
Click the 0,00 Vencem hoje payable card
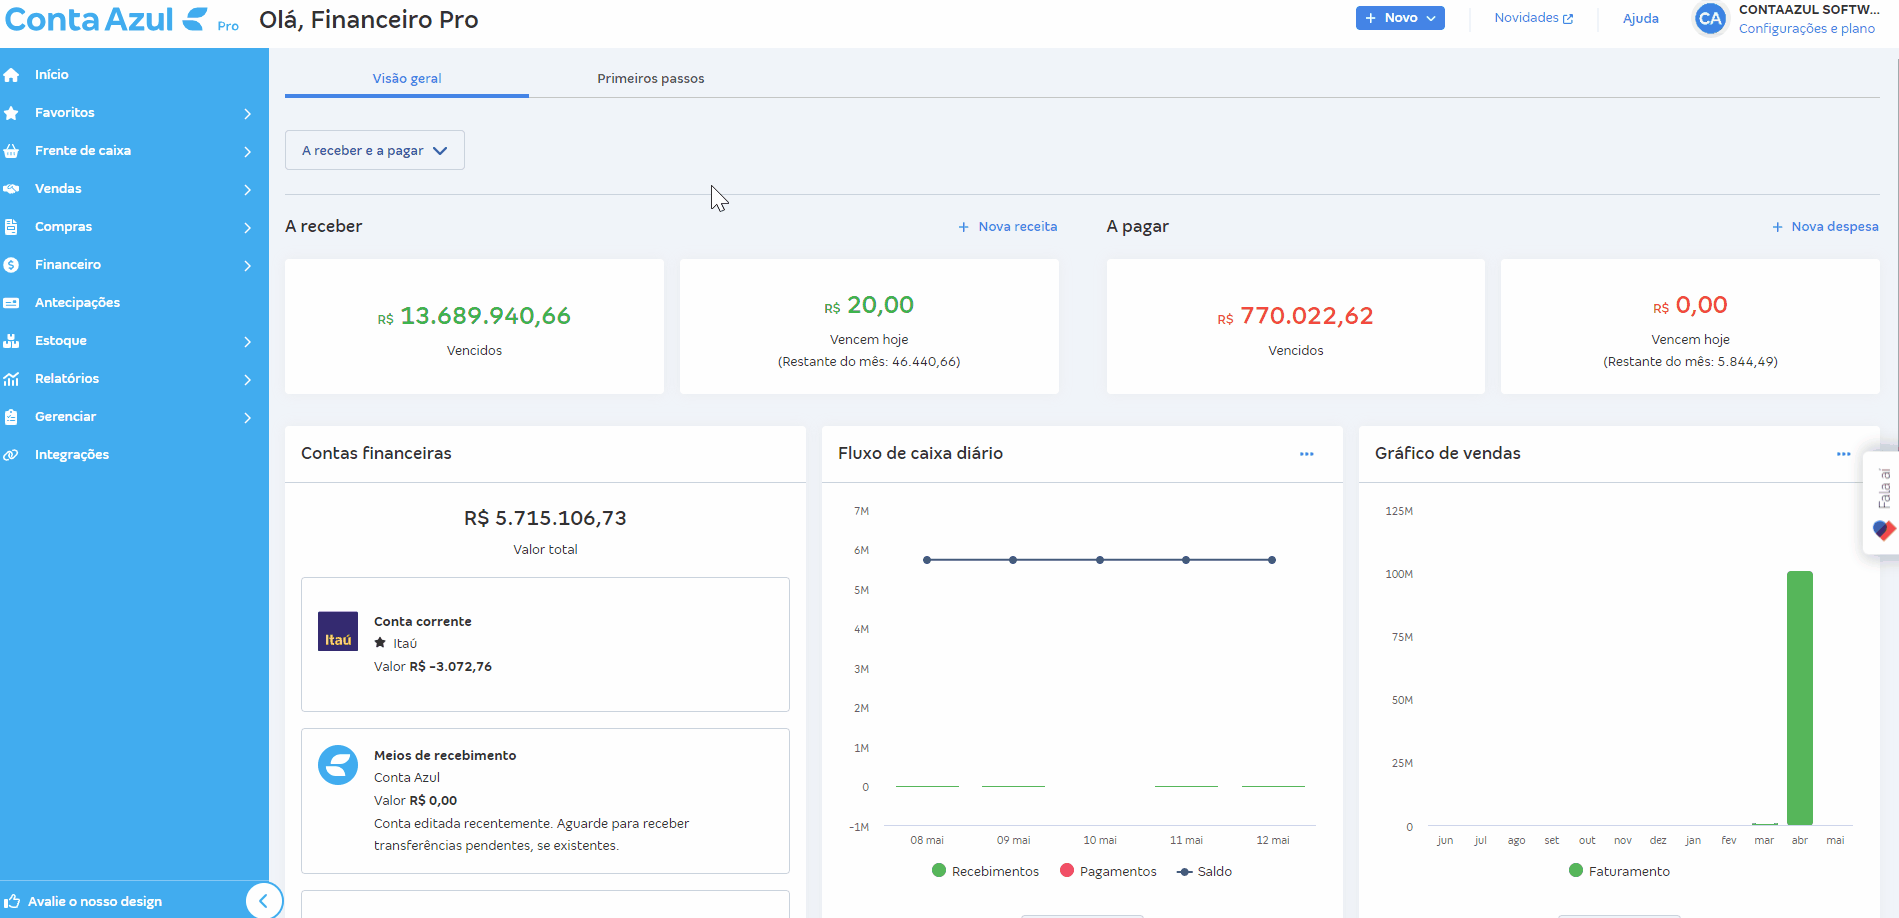(x=1690, y=327)
